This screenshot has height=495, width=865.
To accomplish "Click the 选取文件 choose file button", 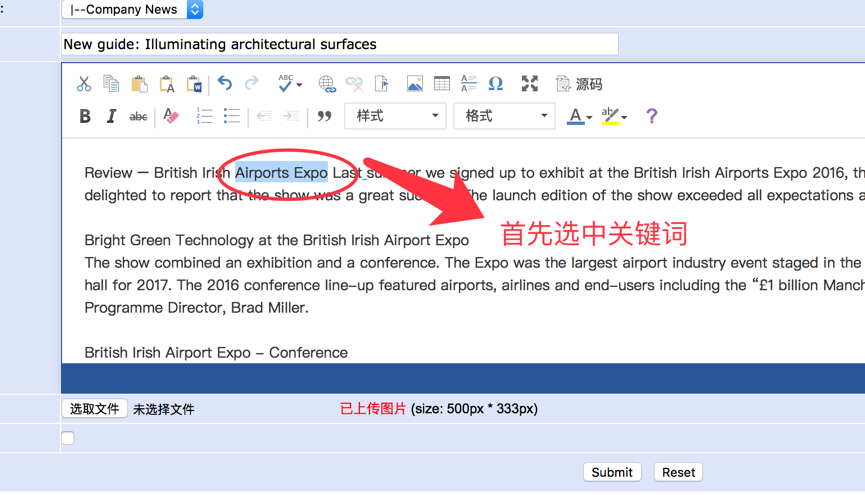I will pos(94,409).
